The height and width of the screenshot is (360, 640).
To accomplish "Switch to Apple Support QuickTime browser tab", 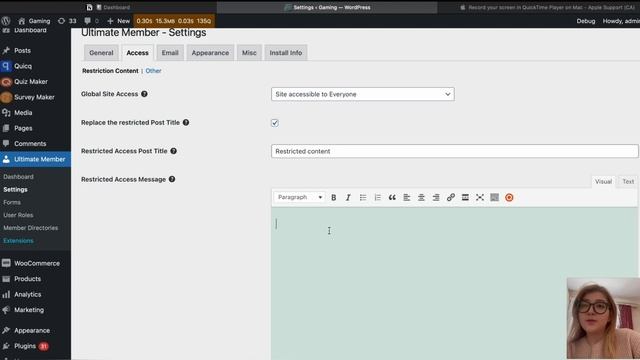I will click(547, 7).
